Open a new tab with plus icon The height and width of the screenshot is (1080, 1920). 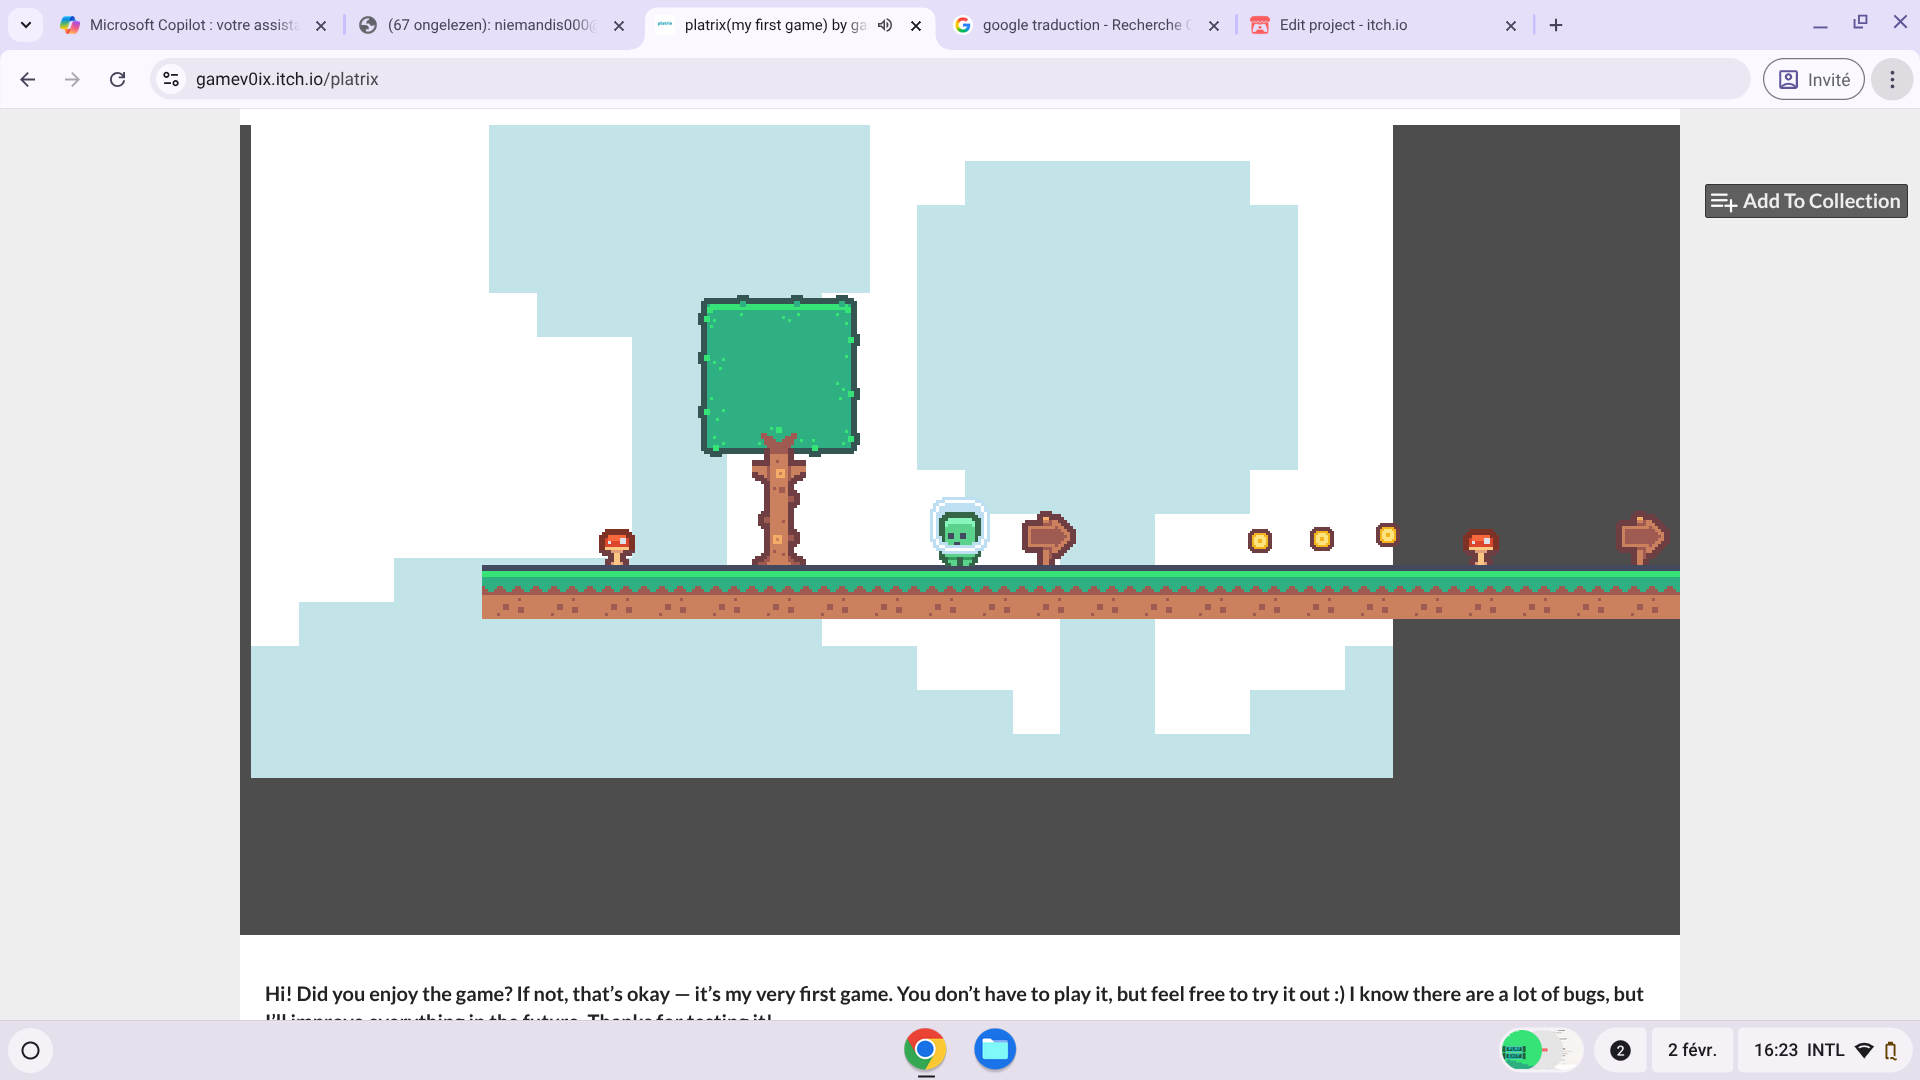(x=1556, y=25)
